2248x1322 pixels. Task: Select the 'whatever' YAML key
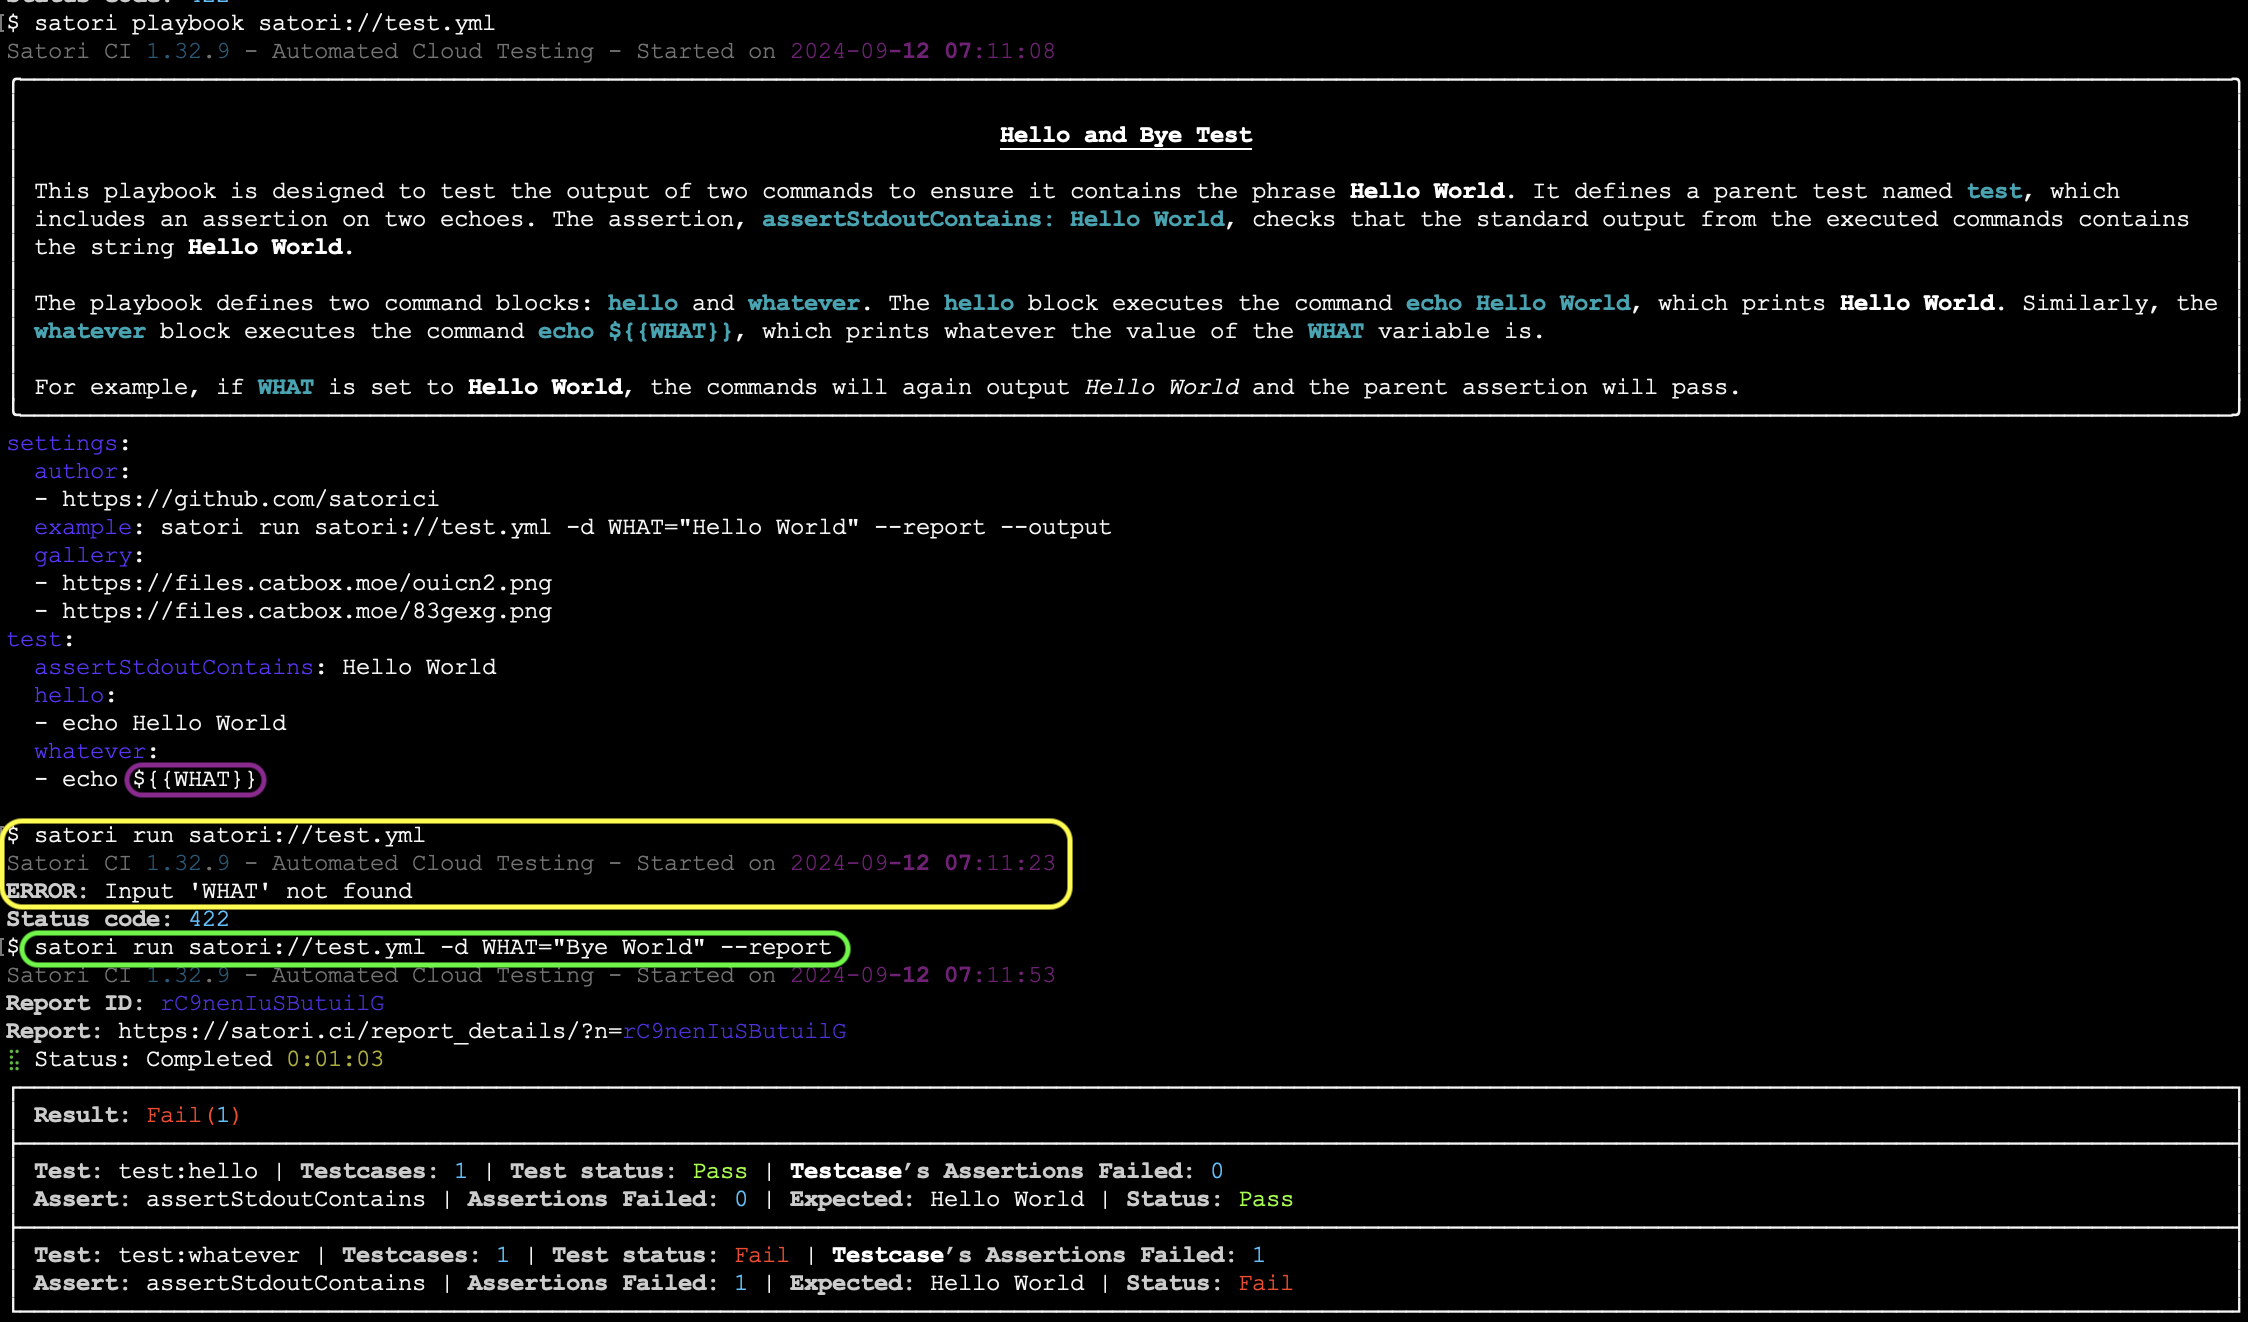point(90,751)
